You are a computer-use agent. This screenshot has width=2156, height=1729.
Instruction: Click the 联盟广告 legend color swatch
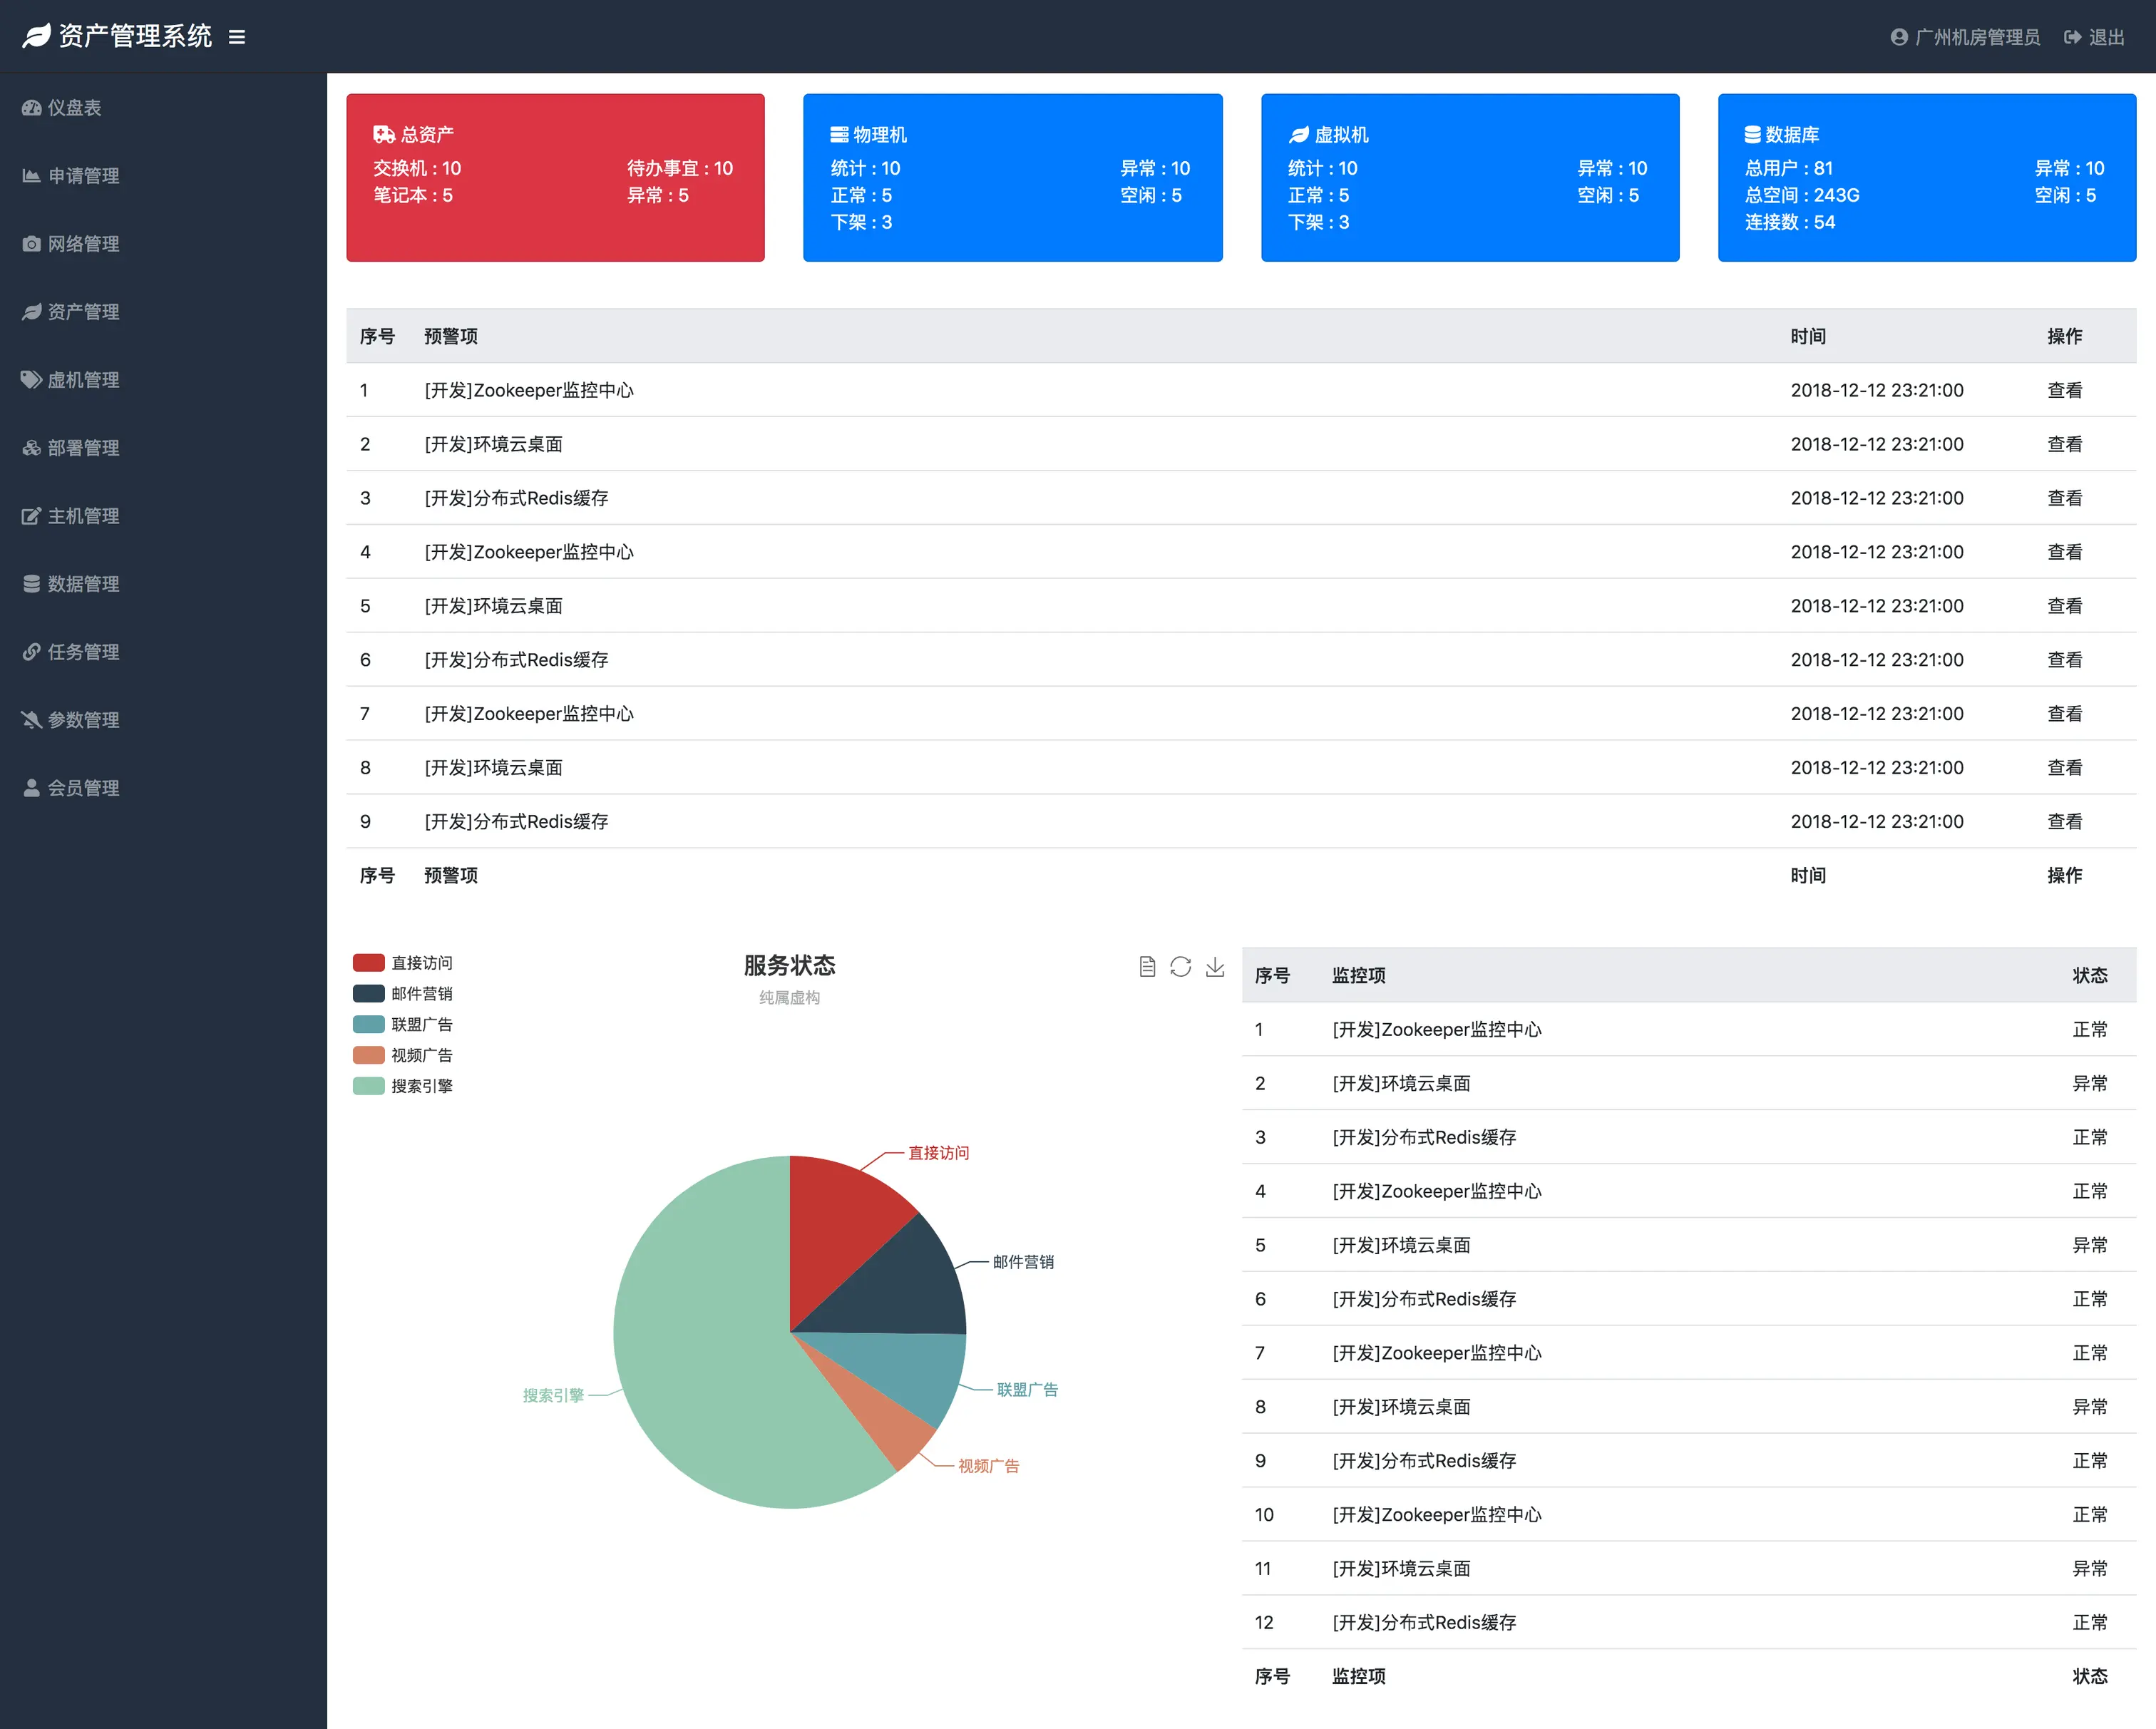tap(369, 1024)
